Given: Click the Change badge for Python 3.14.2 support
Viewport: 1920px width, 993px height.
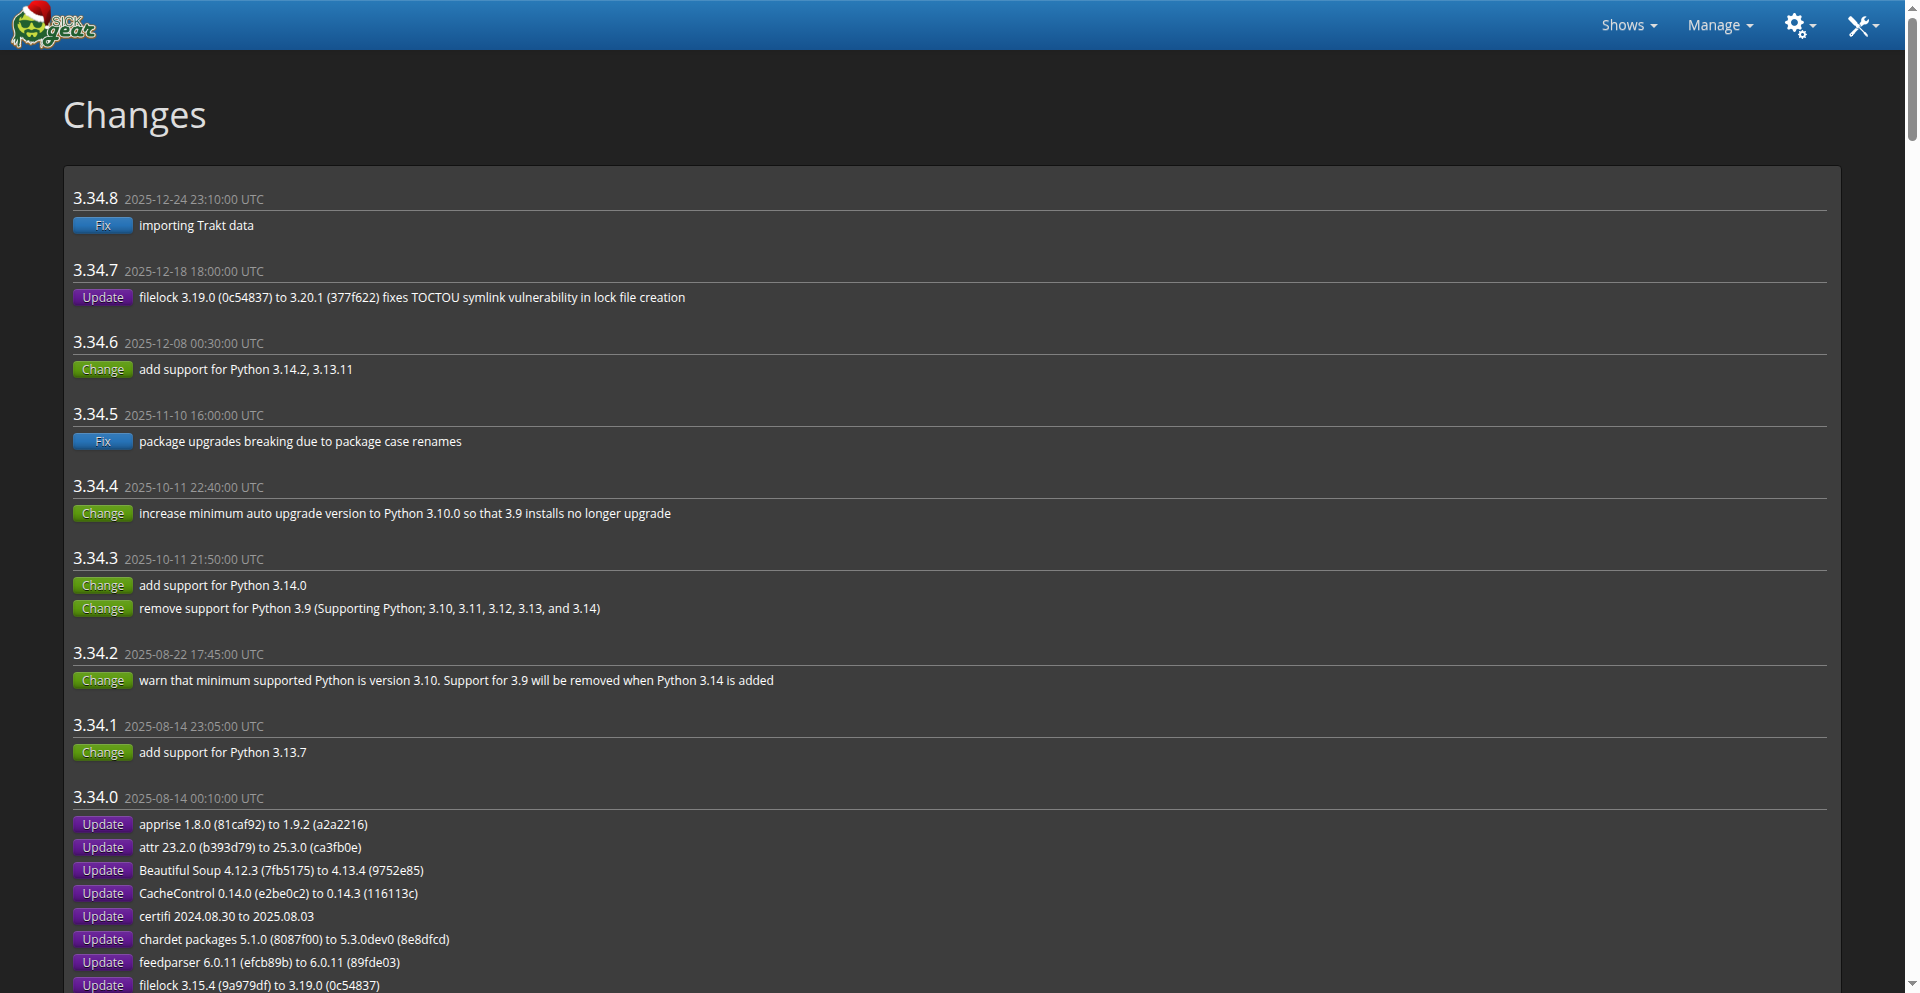Looking at the screenshot, I should tap(103, 370).
